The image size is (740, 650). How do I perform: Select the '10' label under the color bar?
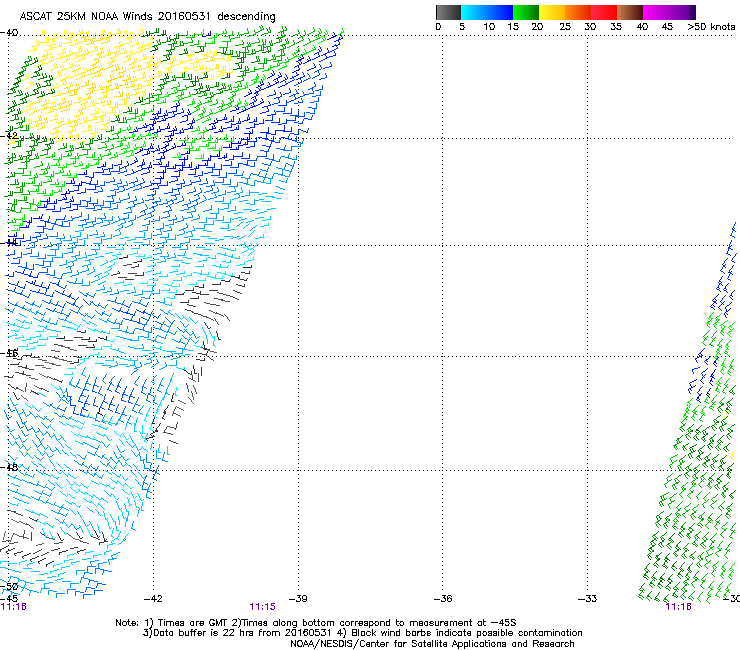[489, 27]
